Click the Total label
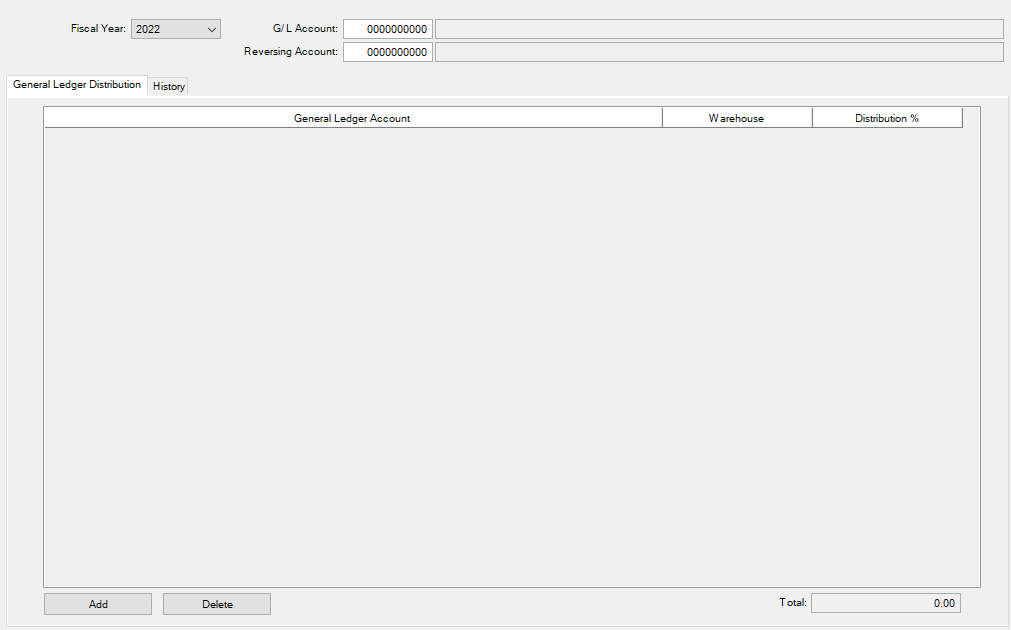The height and width of the screenshot is (630, 1011). pos(792,603)
